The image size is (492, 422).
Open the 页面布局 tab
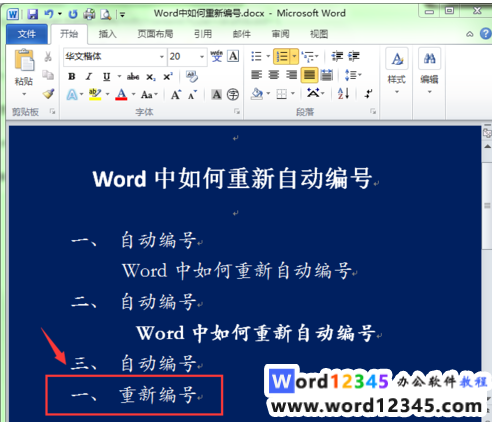click(x=155, y=34)
